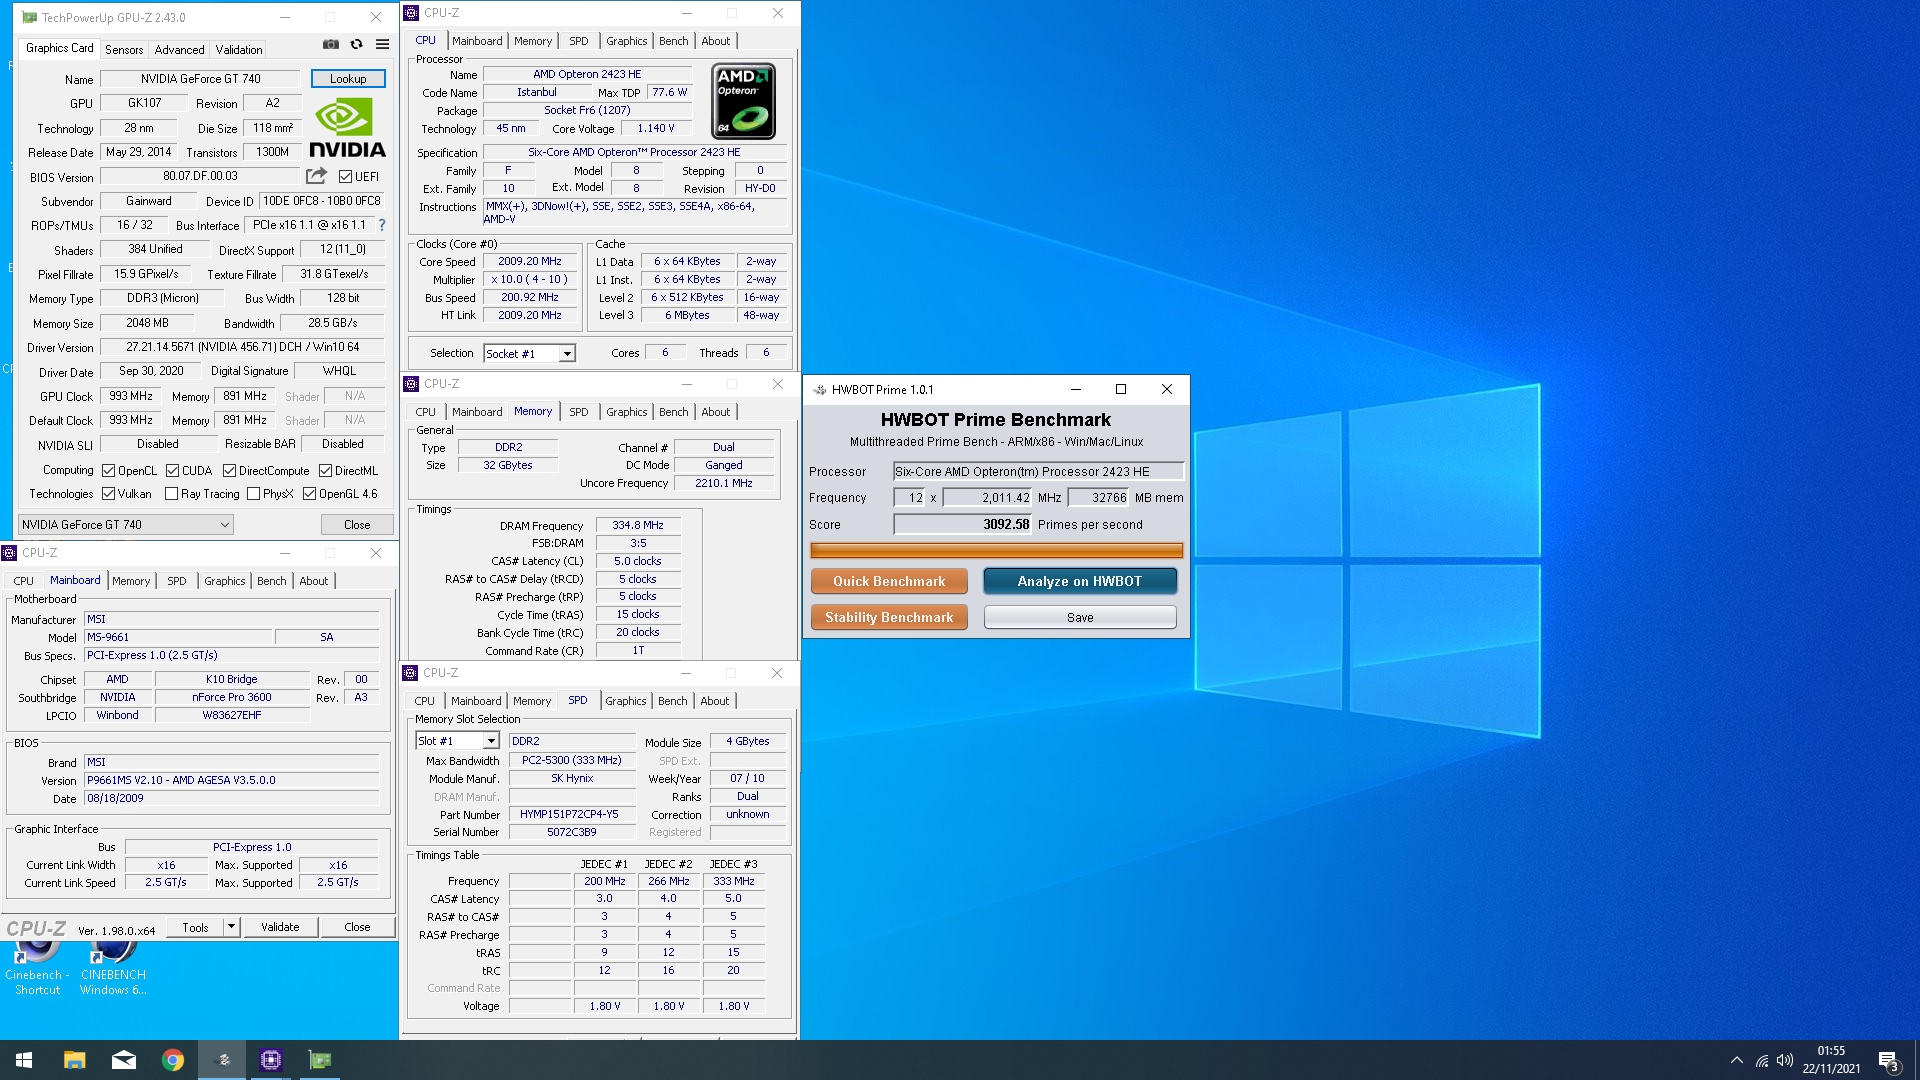The width and height of the screenshot is (1920, 1080).
Task: Open the NVIDIA GeForce GT 740 GPU dropdown
Action: (x=126, y=524)
